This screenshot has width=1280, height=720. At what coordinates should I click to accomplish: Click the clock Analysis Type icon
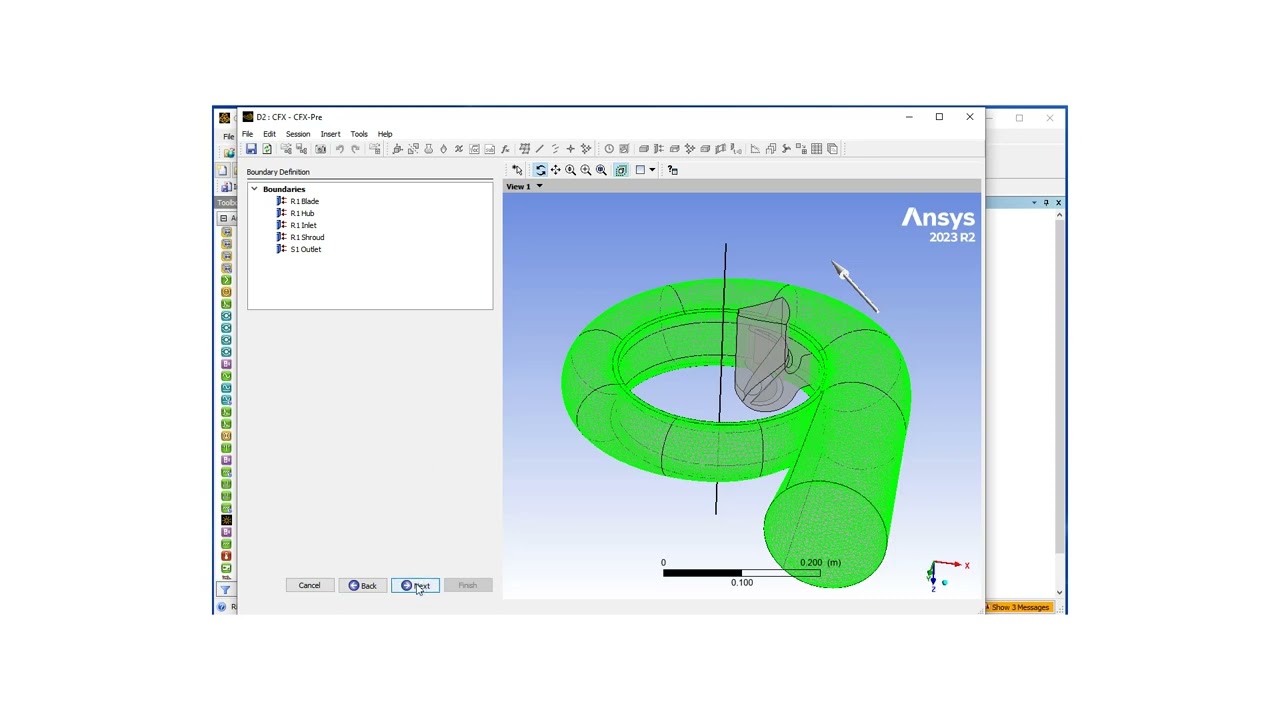click(x=609, y=149)
